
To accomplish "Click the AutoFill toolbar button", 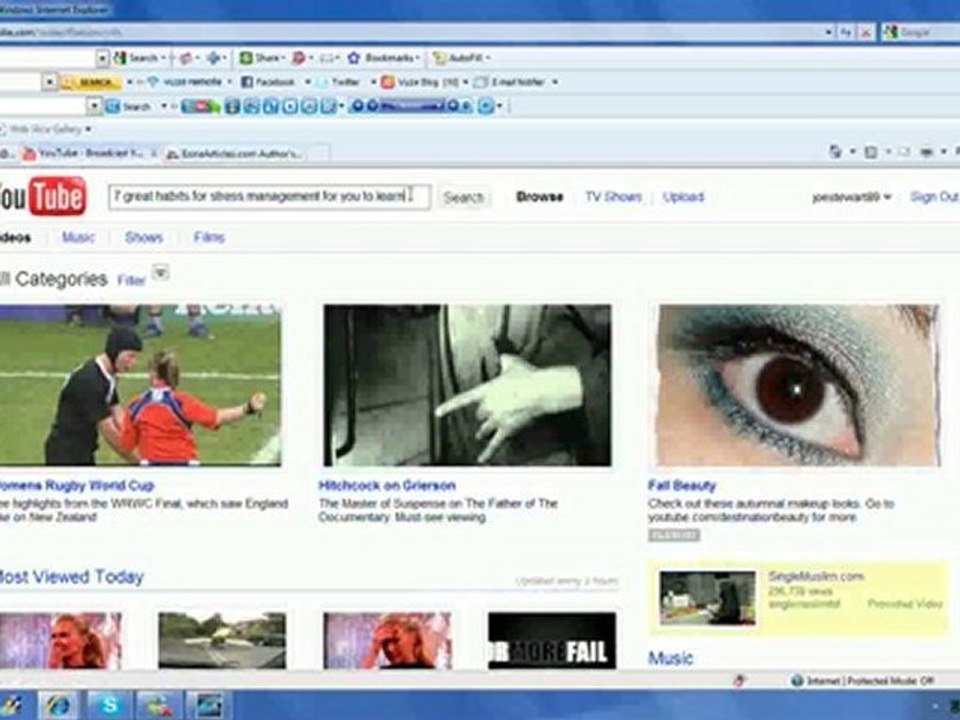I will pyautogui.click(x=461, y=58).
